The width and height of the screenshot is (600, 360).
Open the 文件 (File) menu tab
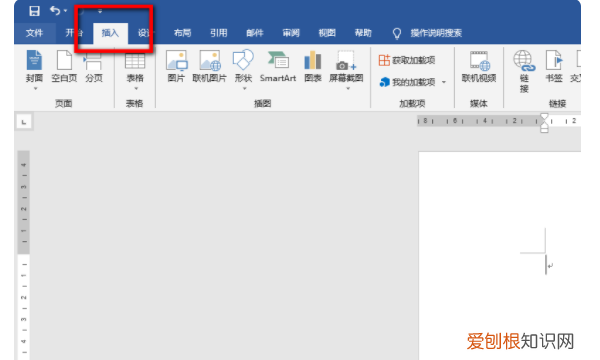coord(34,33)
